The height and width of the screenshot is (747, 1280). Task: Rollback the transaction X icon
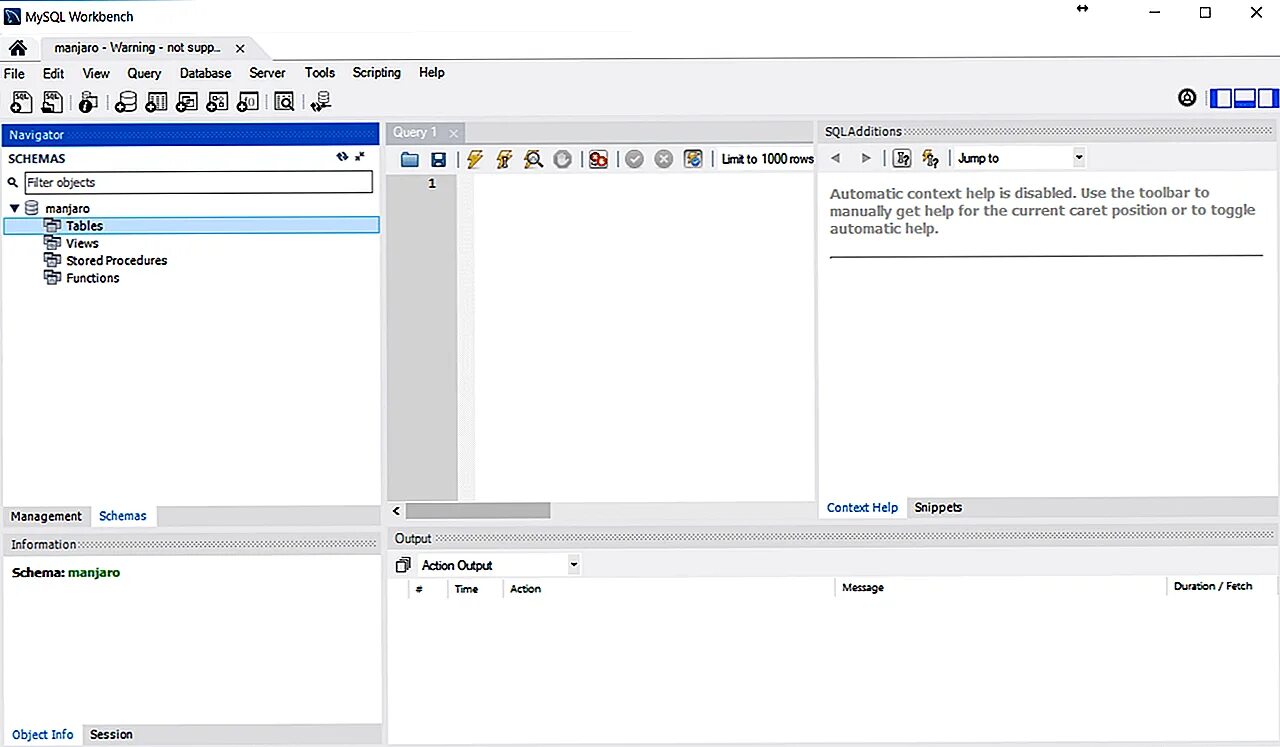(663, 159)
